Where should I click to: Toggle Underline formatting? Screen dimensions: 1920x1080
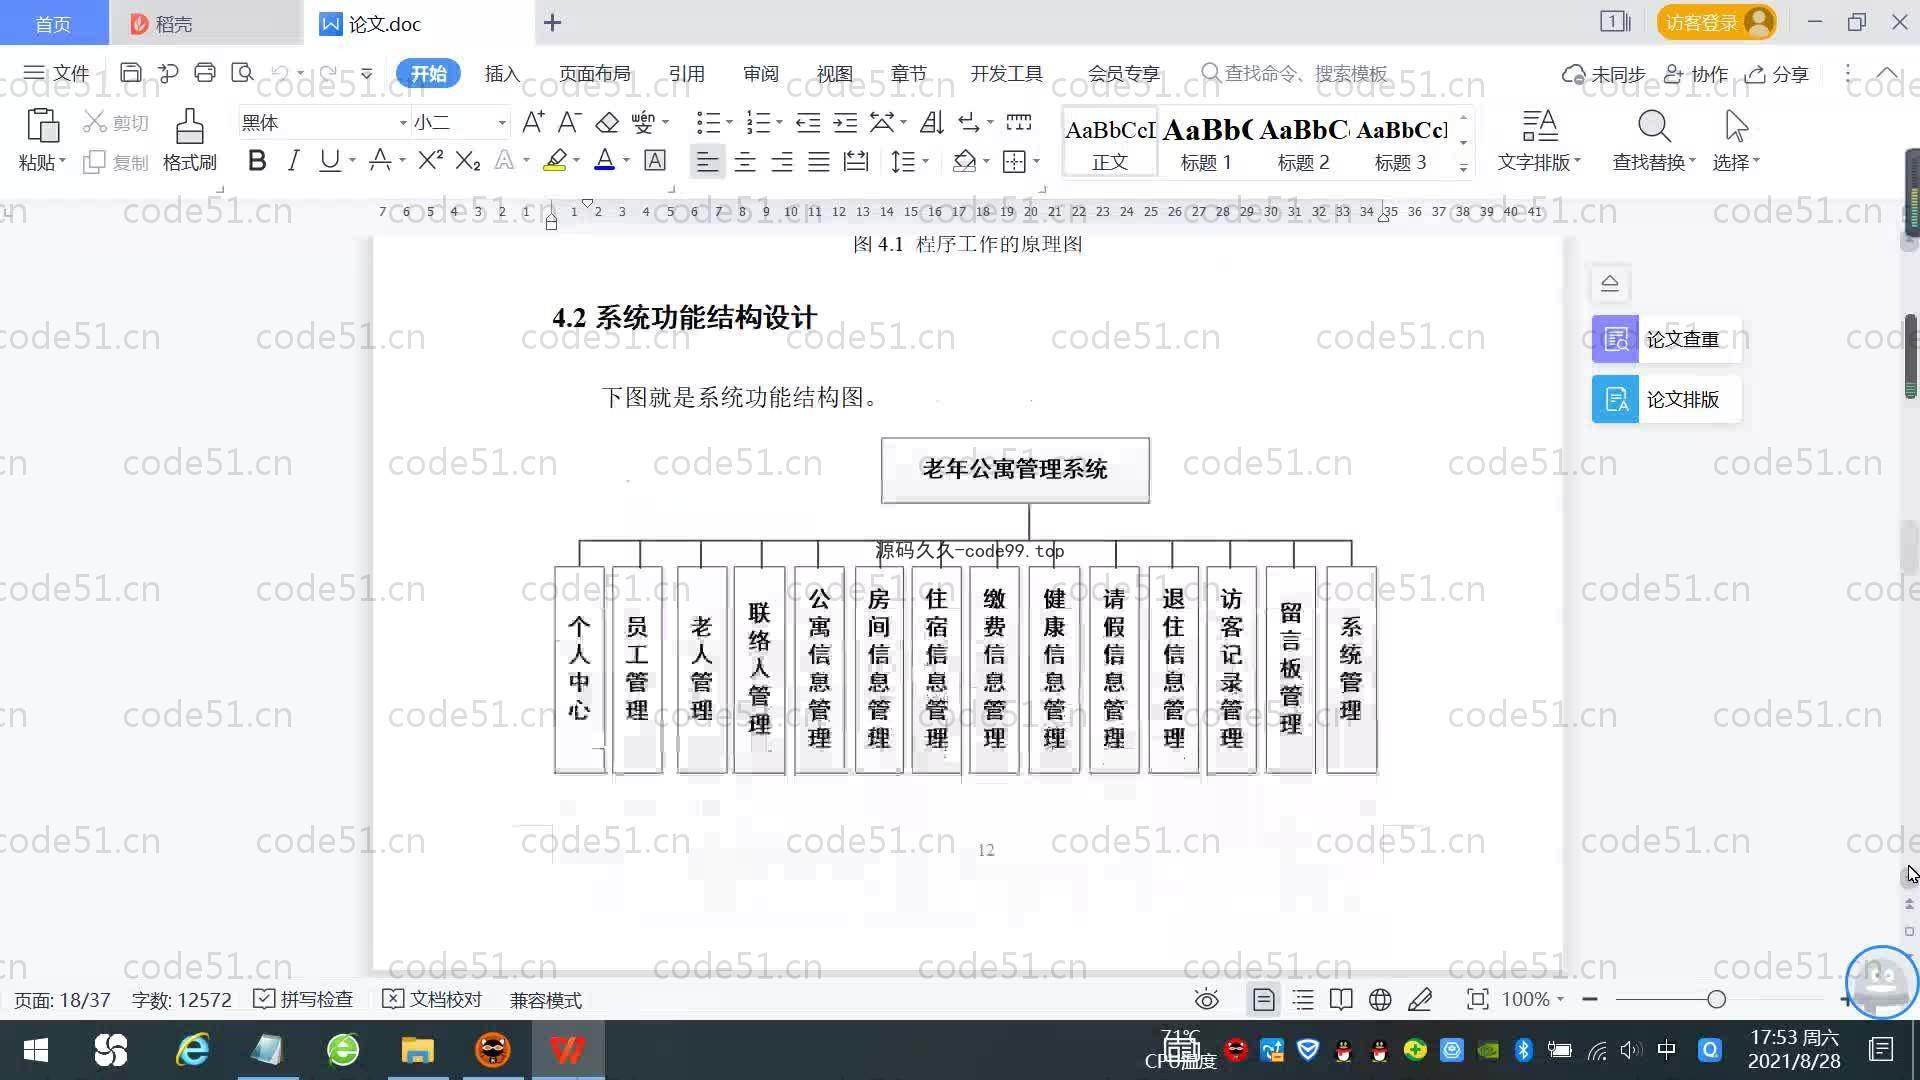pos(329,160)
